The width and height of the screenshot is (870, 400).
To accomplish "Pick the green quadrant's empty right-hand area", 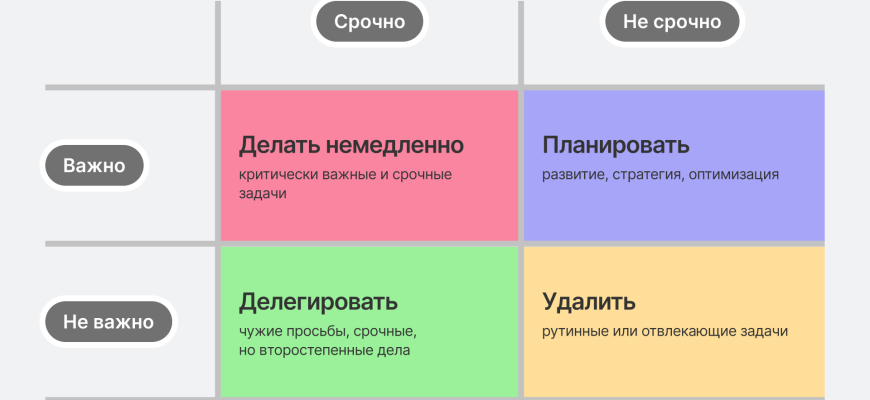I will (480, 300).
